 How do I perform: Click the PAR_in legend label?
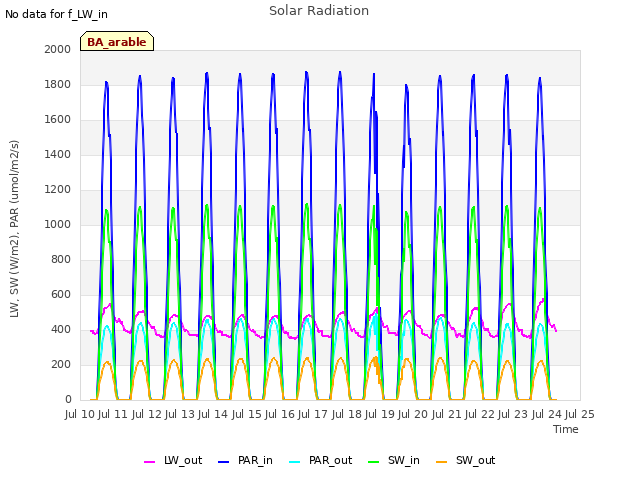(255, 460)
